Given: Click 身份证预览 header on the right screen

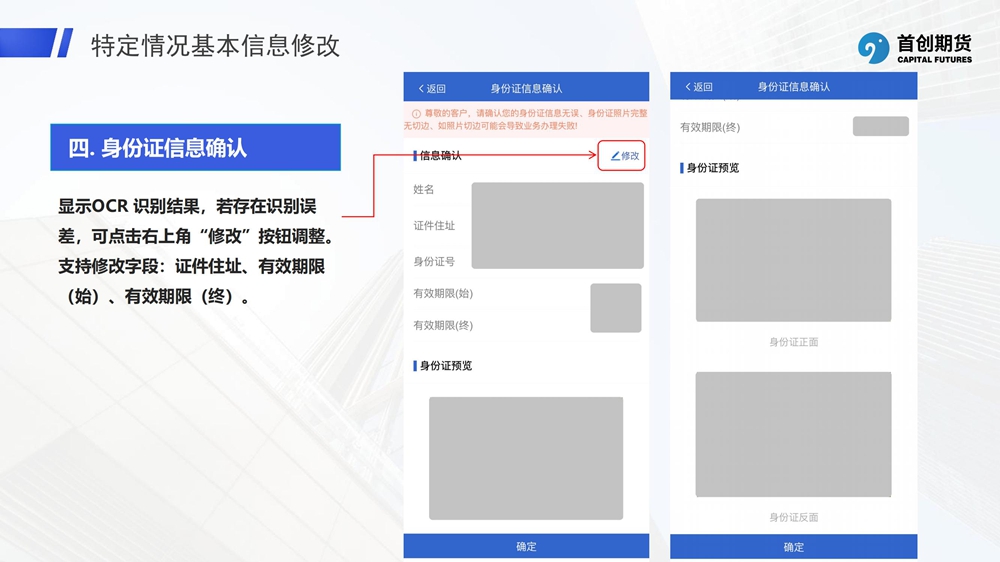Looking at the screenshot, I should [711, 168].
